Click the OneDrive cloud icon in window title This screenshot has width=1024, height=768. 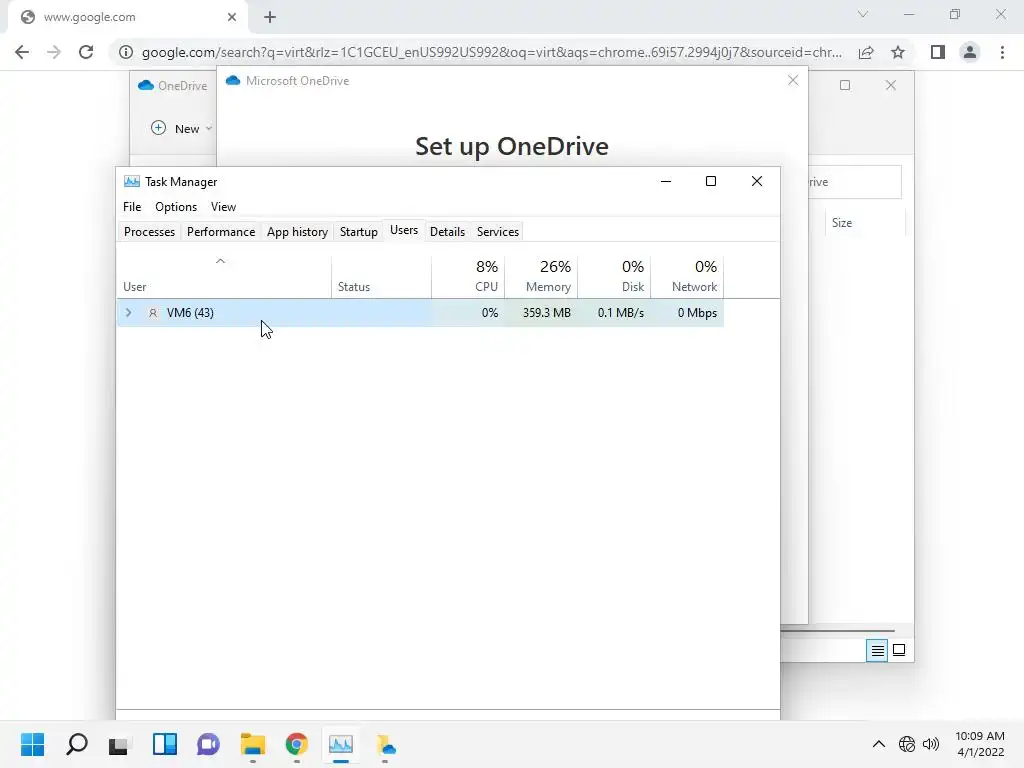click(x=146, y=86)
